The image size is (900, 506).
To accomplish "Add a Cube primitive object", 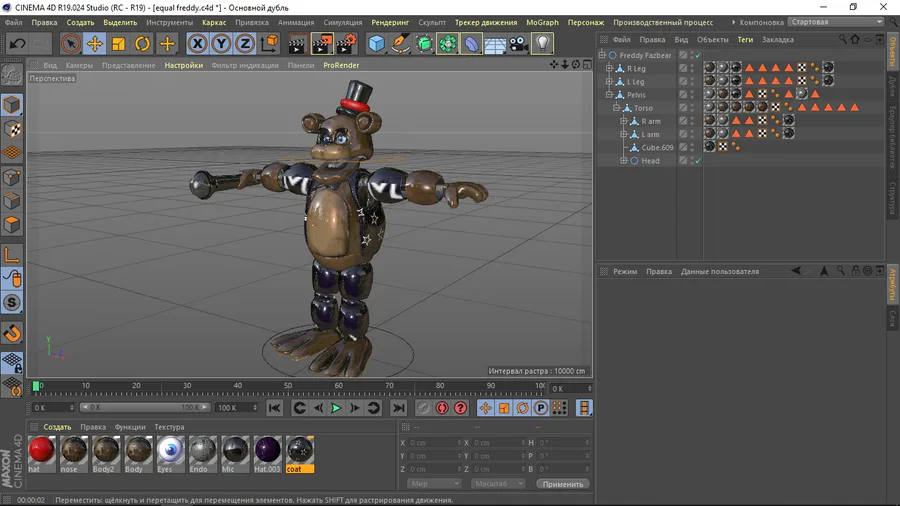I will pos(377,44).
